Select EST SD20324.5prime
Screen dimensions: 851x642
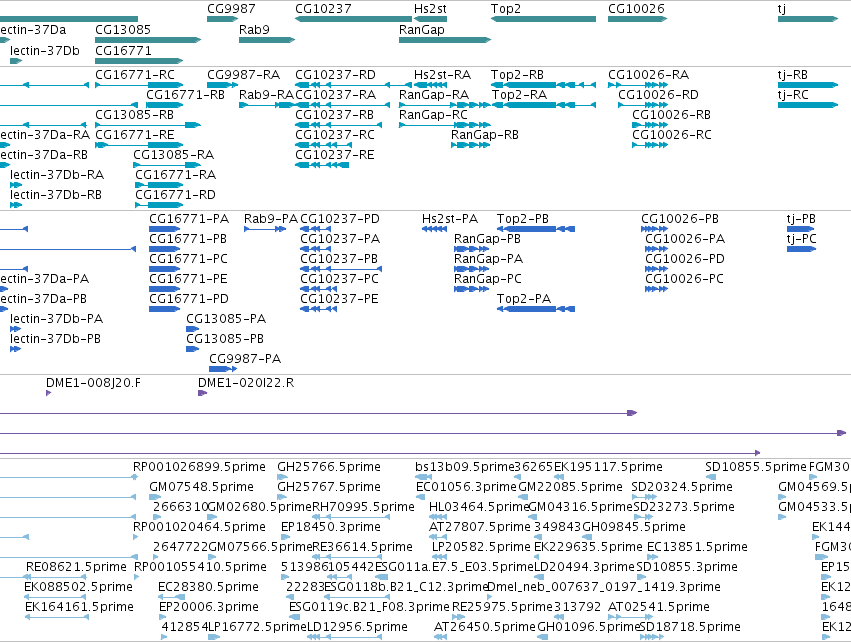click(x=682, y=487)
